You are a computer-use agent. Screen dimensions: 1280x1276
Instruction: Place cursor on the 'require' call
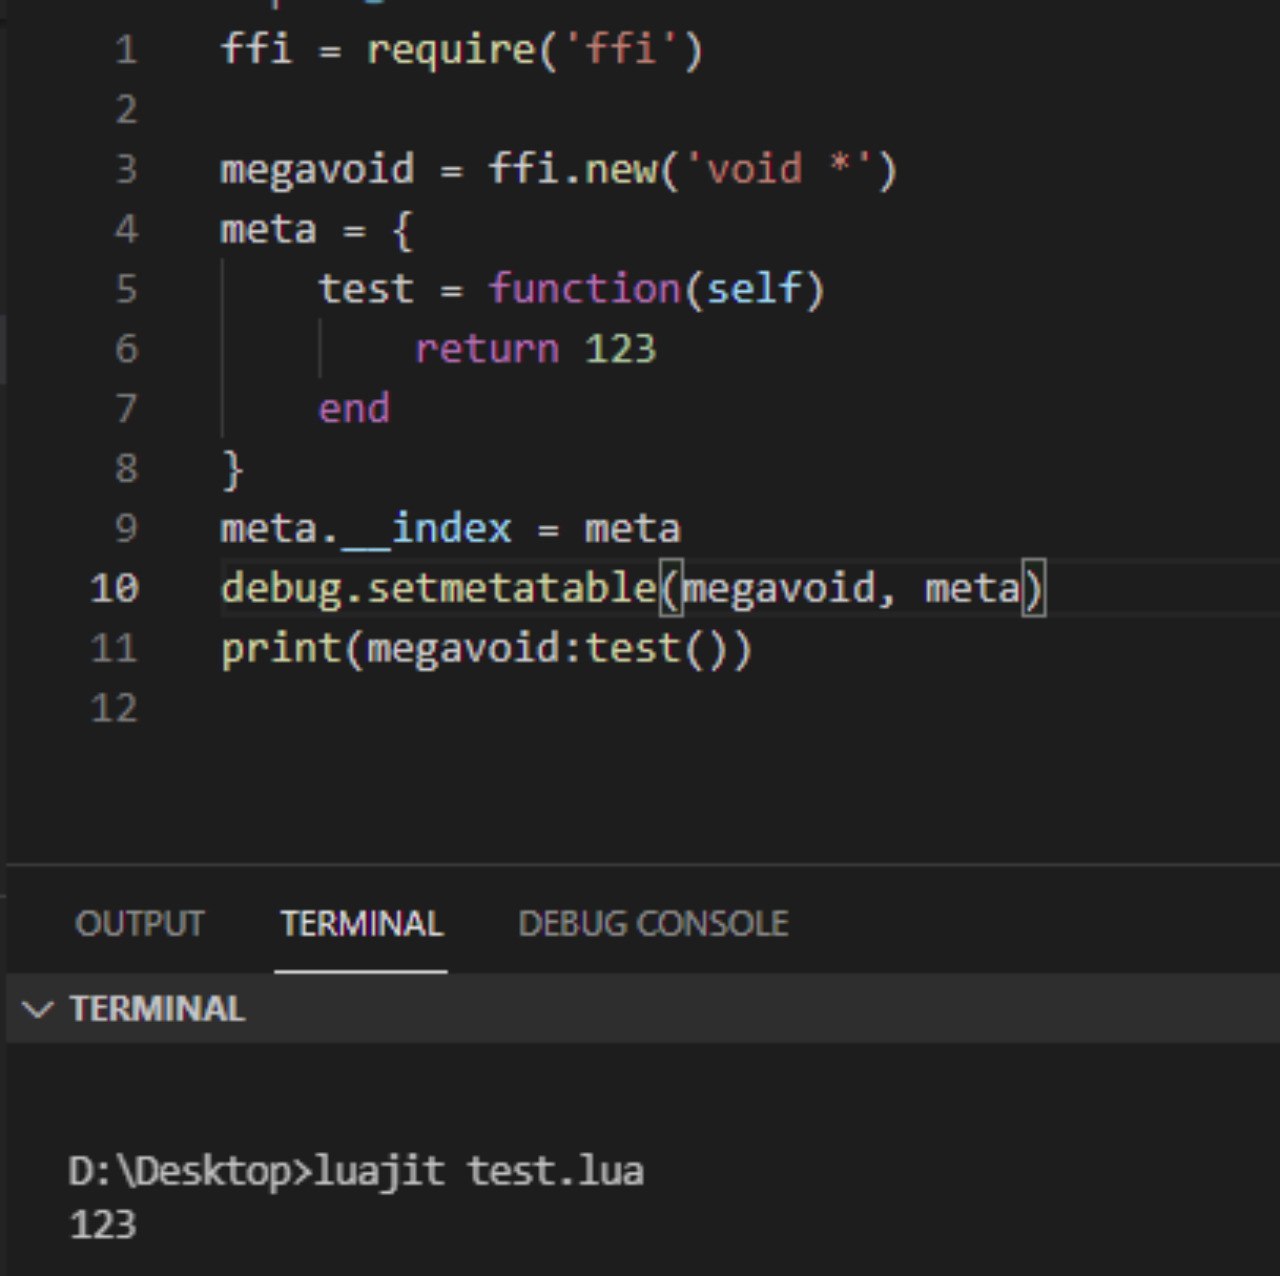tap(451, 50)
